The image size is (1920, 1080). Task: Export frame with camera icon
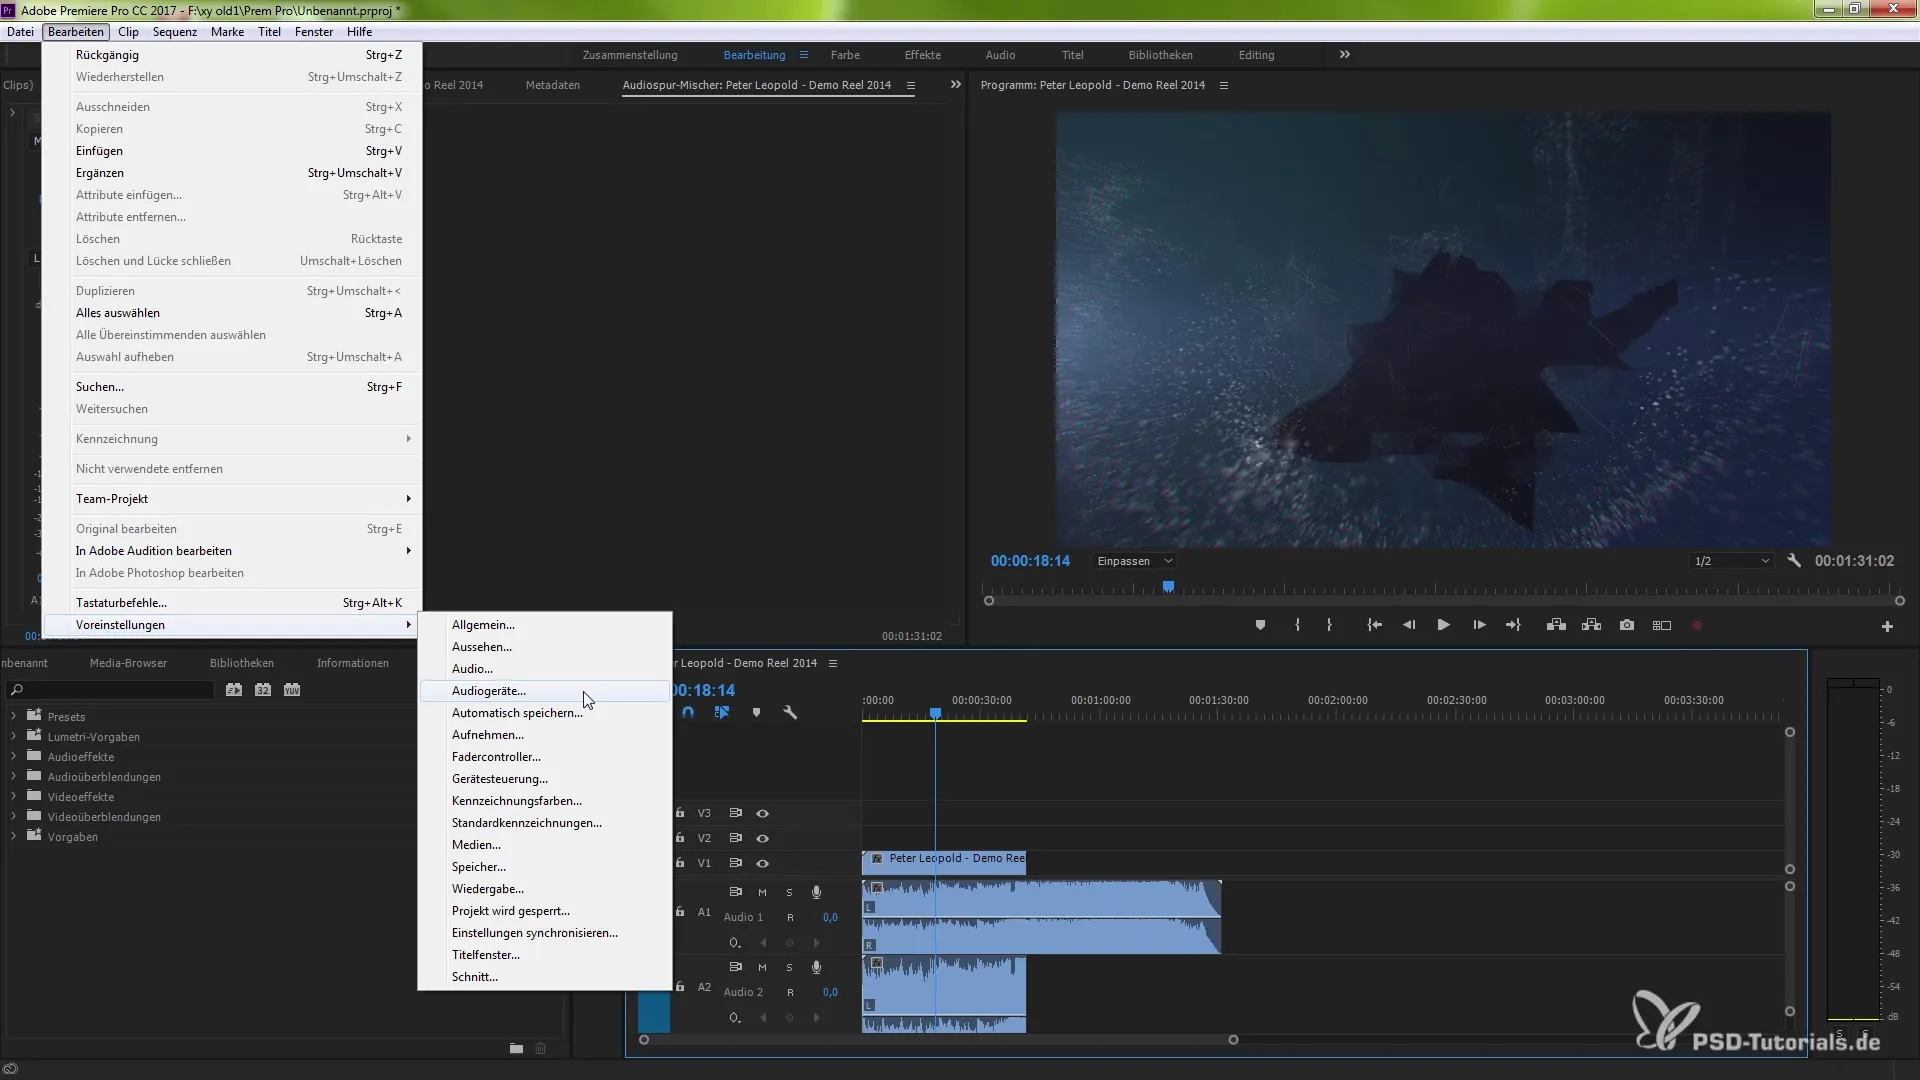click(1627, 625)
